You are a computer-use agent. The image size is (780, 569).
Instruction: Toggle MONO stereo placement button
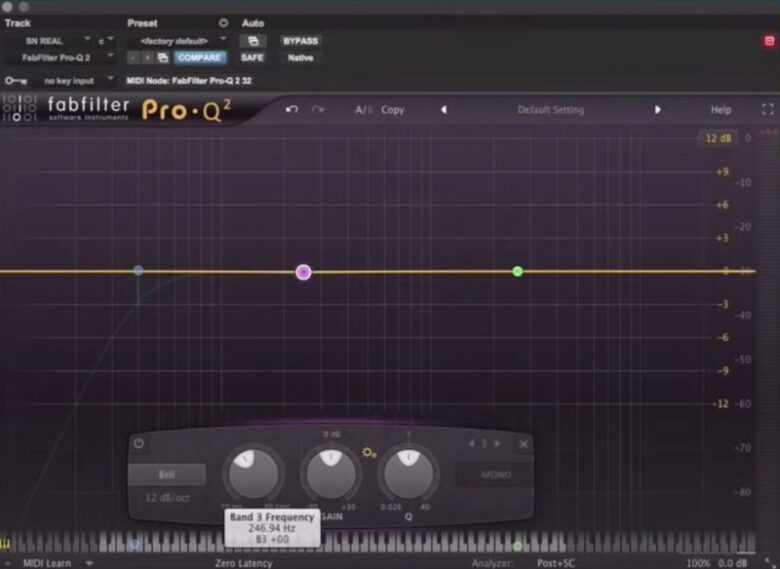[x=495, y=474]
